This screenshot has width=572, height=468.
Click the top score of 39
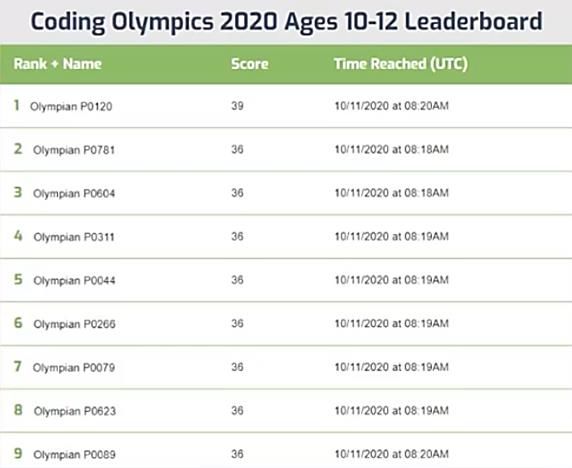pyautogui.click(x=237, y=106)
